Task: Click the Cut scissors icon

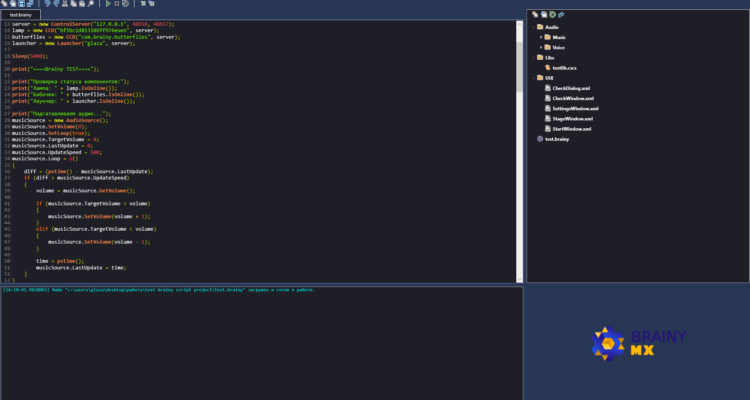Action: pos(65,3)
